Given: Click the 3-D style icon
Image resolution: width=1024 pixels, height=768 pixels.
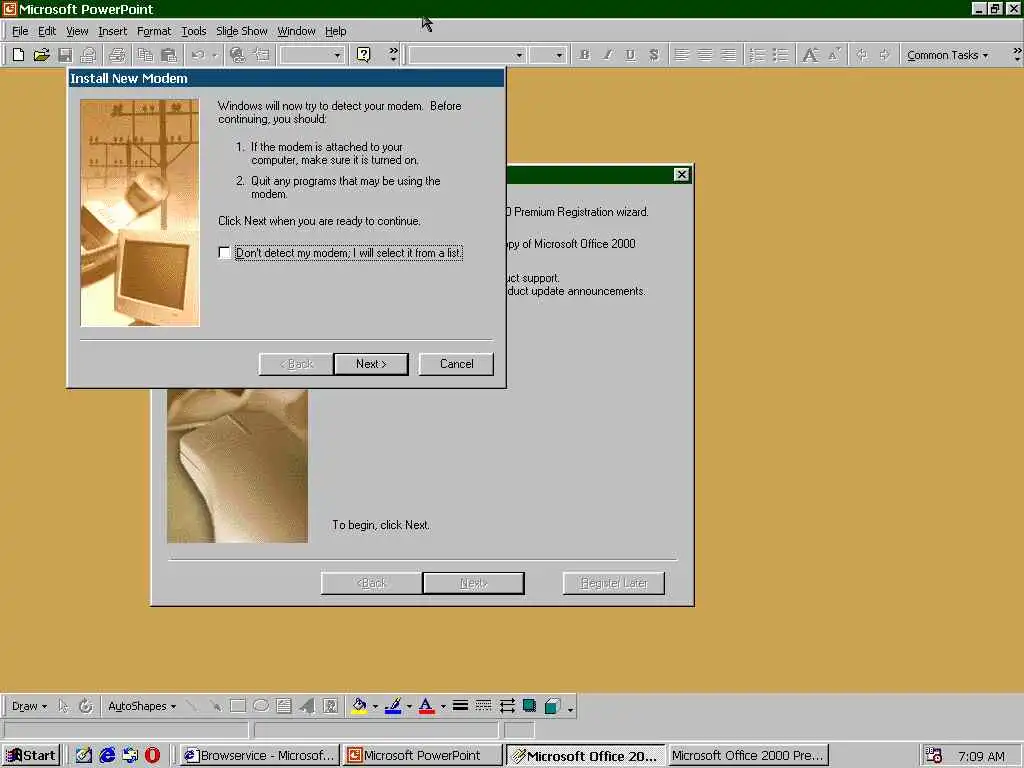Looking at the screenshot, I should pyautogui.click(x=552, y=706).
